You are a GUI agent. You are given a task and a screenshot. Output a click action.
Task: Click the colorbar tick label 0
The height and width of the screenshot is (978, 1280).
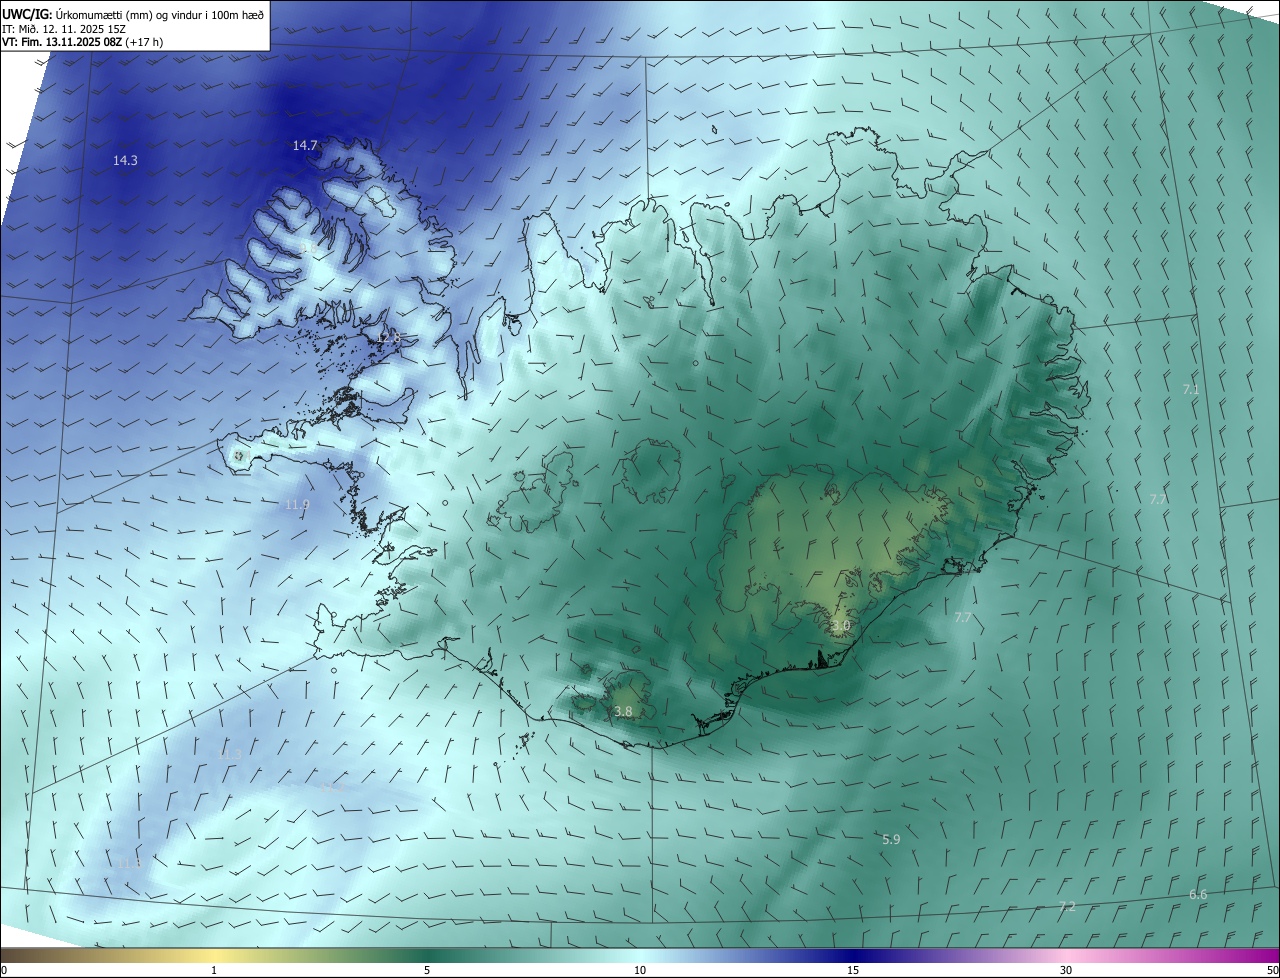pos(3,970)
